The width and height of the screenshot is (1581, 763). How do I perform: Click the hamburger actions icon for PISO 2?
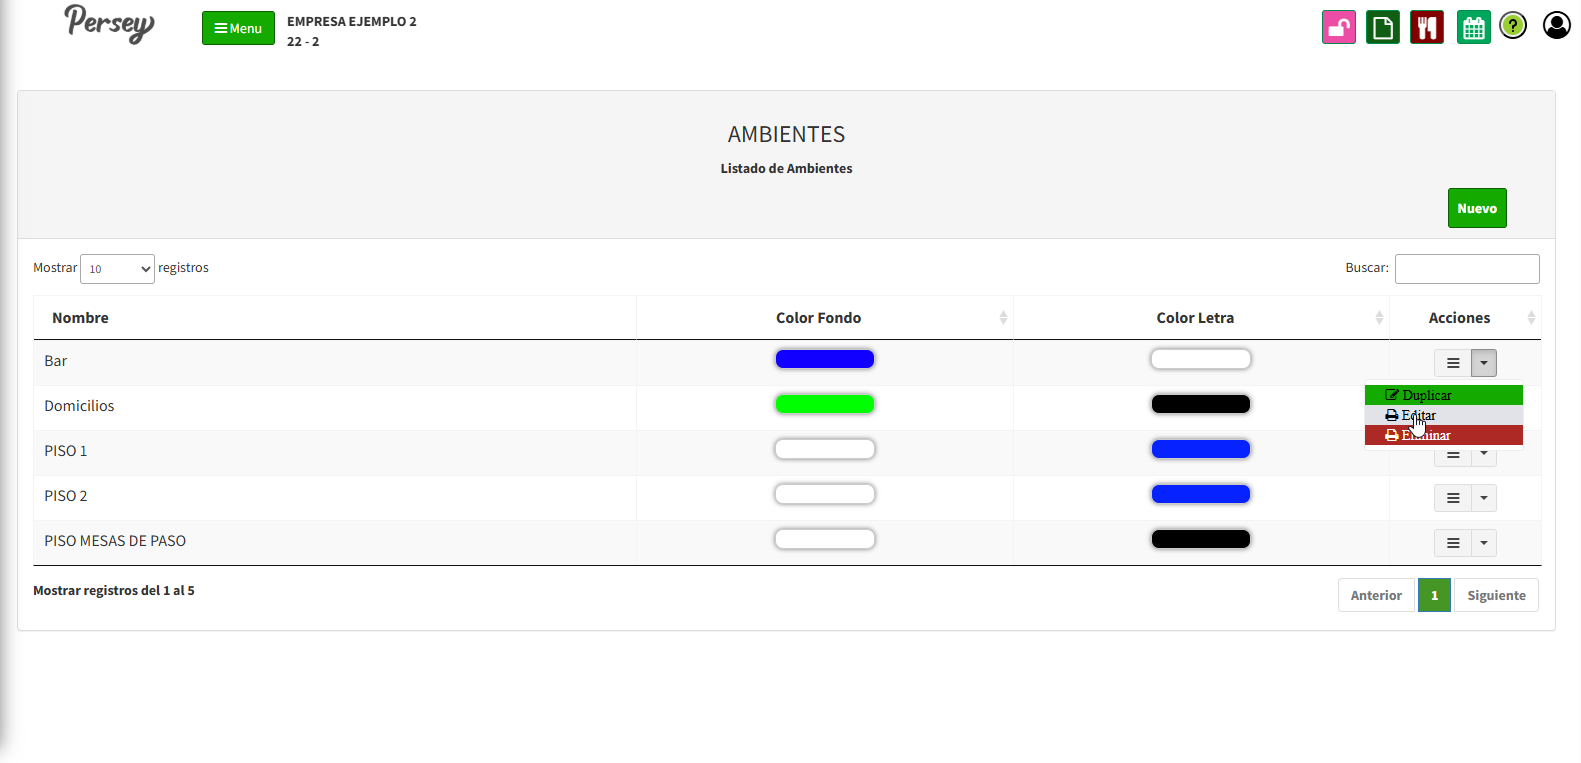pos(1453,498)
